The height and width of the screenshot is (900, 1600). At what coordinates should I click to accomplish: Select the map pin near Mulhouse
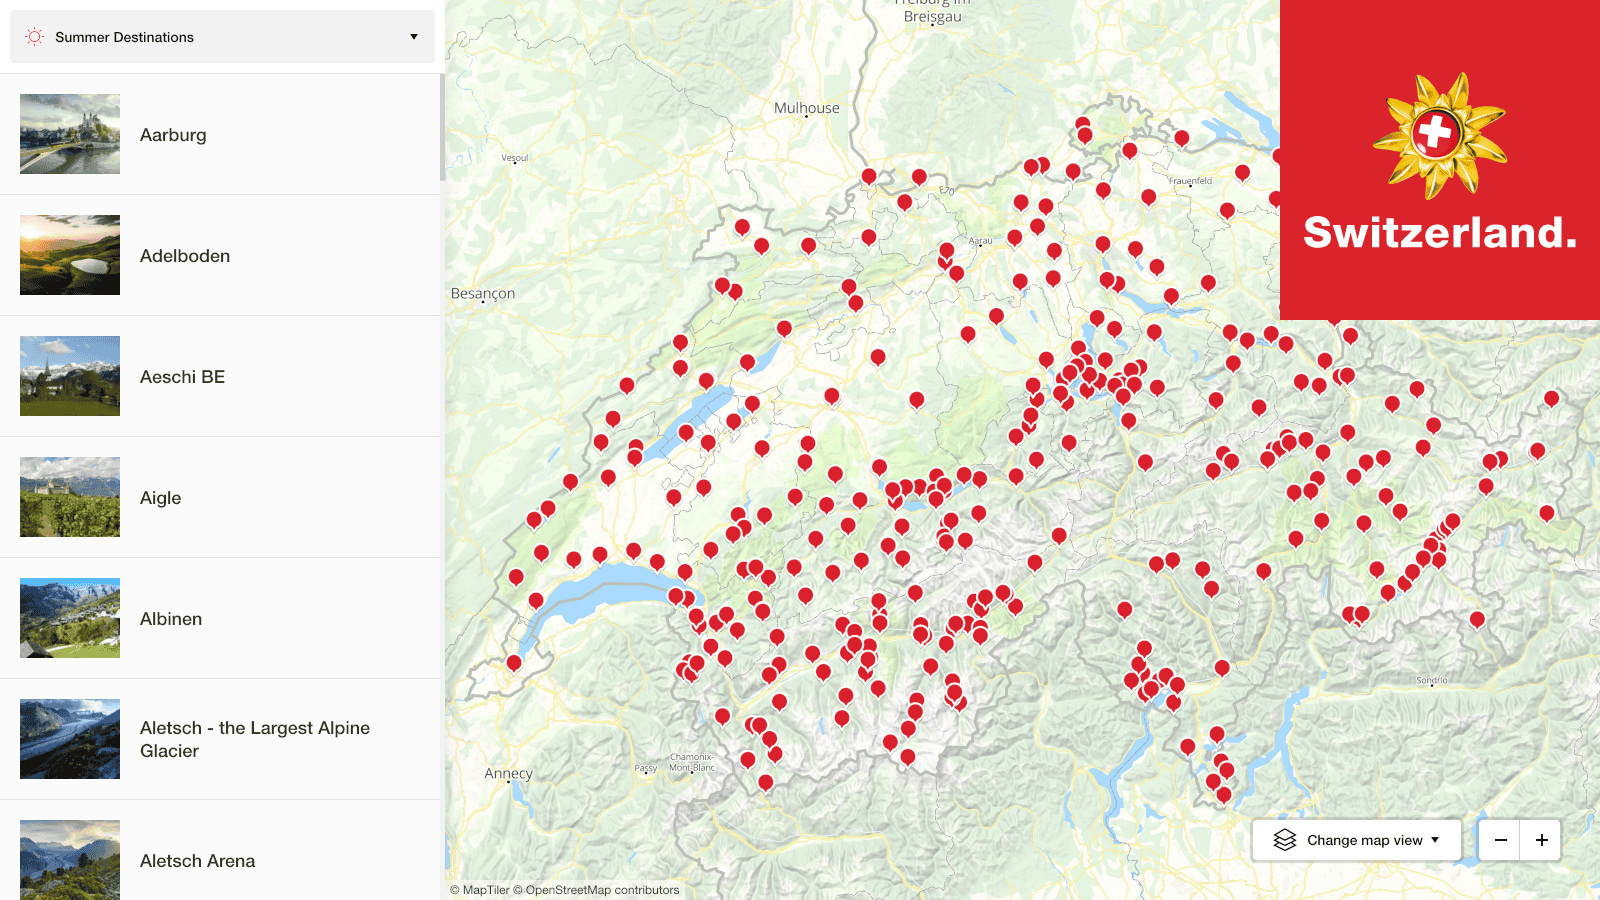[868, 176]
